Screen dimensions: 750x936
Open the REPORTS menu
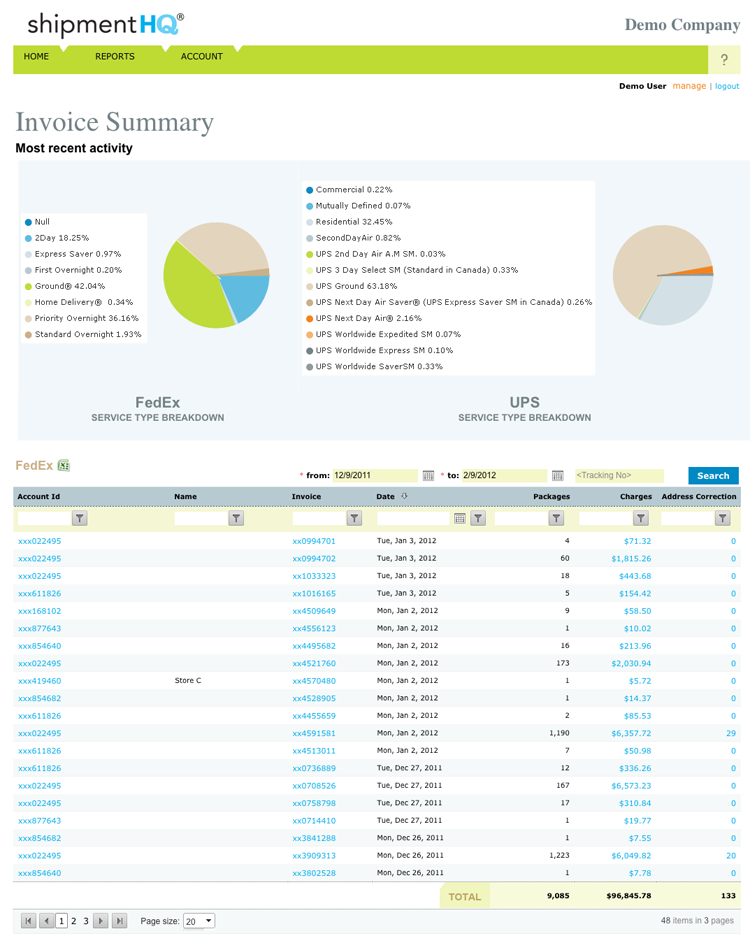[x=115, y=57]
